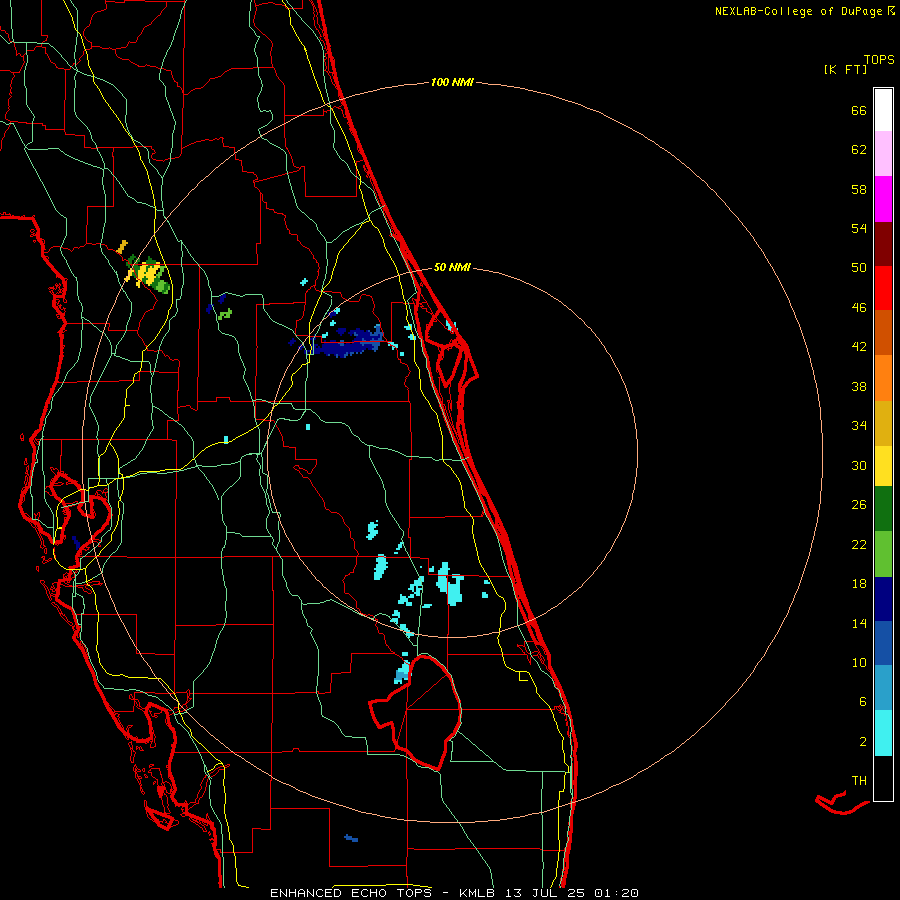The image size is (900, 900).
Task: Click the "TH" threshold label
Action: tap(859, 781)
